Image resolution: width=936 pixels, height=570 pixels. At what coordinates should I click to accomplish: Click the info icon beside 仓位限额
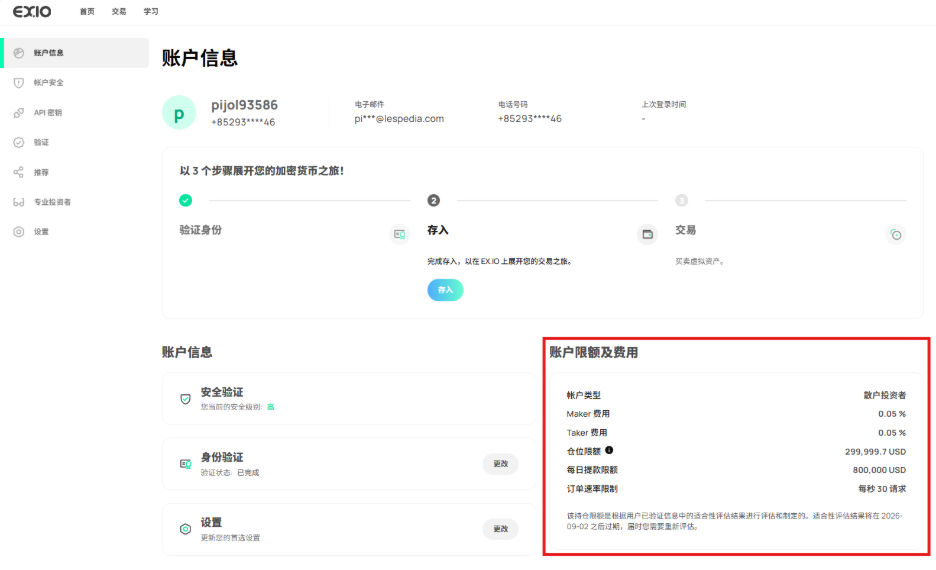pyautogui.click(x=610, y=451)
